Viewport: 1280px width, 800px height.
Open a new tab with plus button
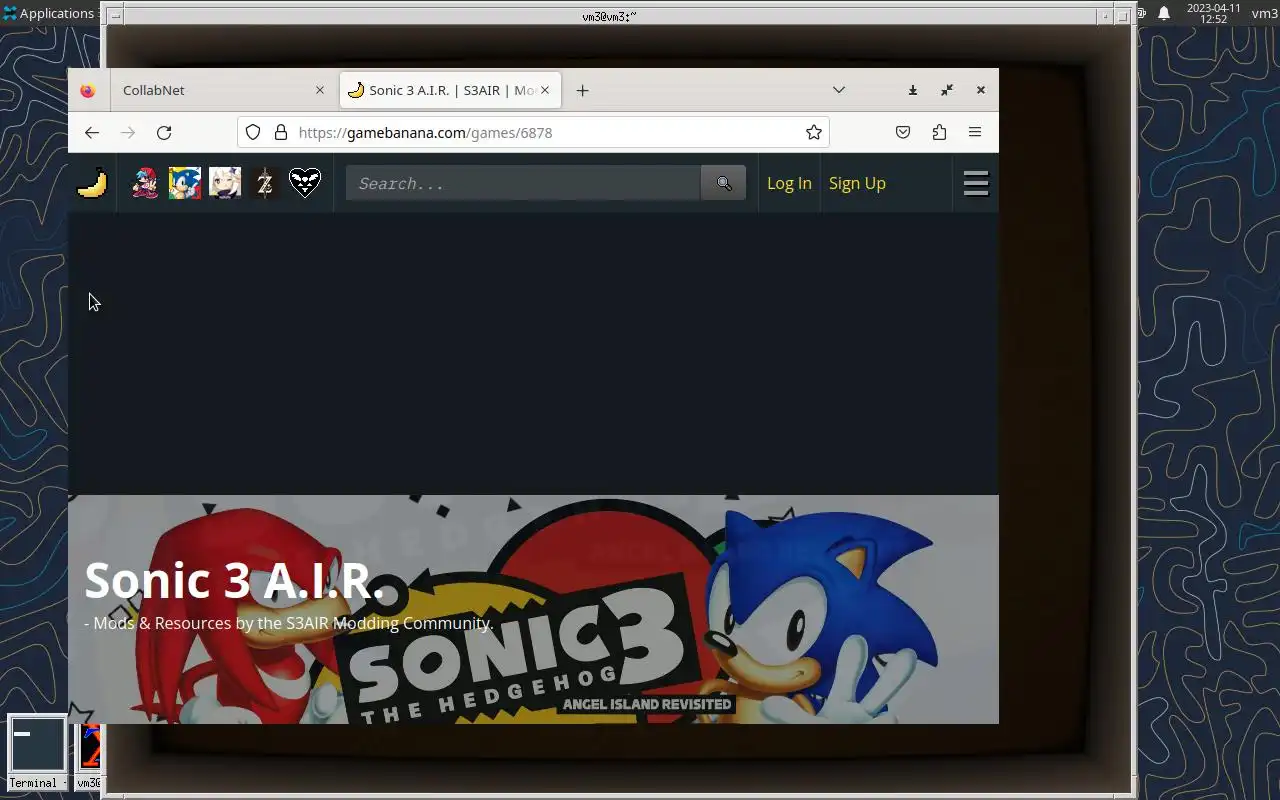(x=582, y=90)
